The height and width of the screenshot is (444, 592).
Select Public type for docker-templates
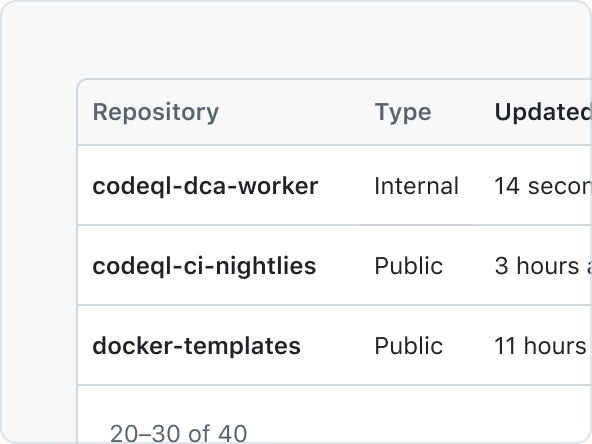(x=409, y=346)
